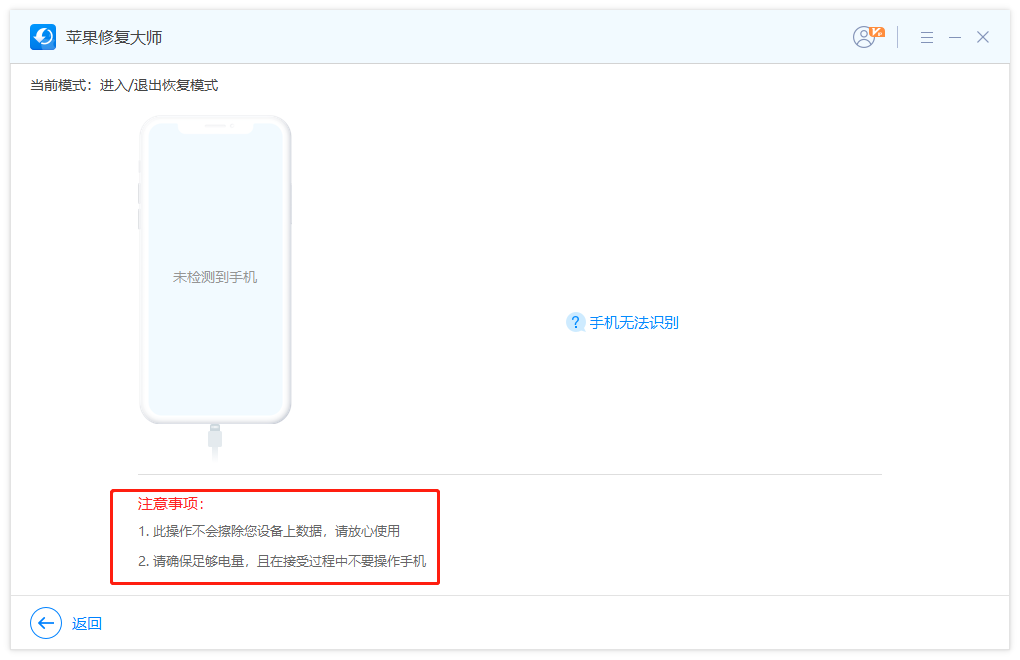The height and width of the screenshot is (660, 1020).
Task: Click the 注意事项 heading
Action: pos(171,504)
